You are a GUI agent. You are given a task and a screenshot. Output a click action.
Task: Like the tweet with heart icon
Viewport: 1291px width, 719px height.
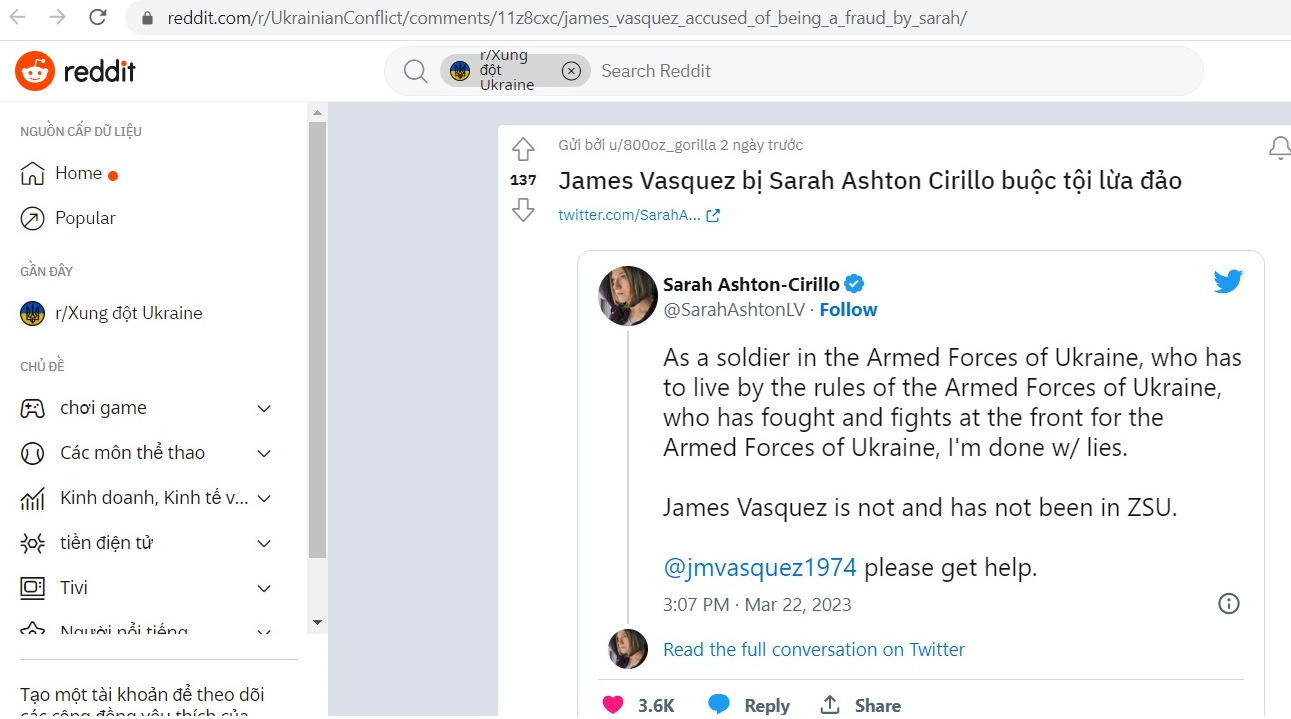coord(613,705)
